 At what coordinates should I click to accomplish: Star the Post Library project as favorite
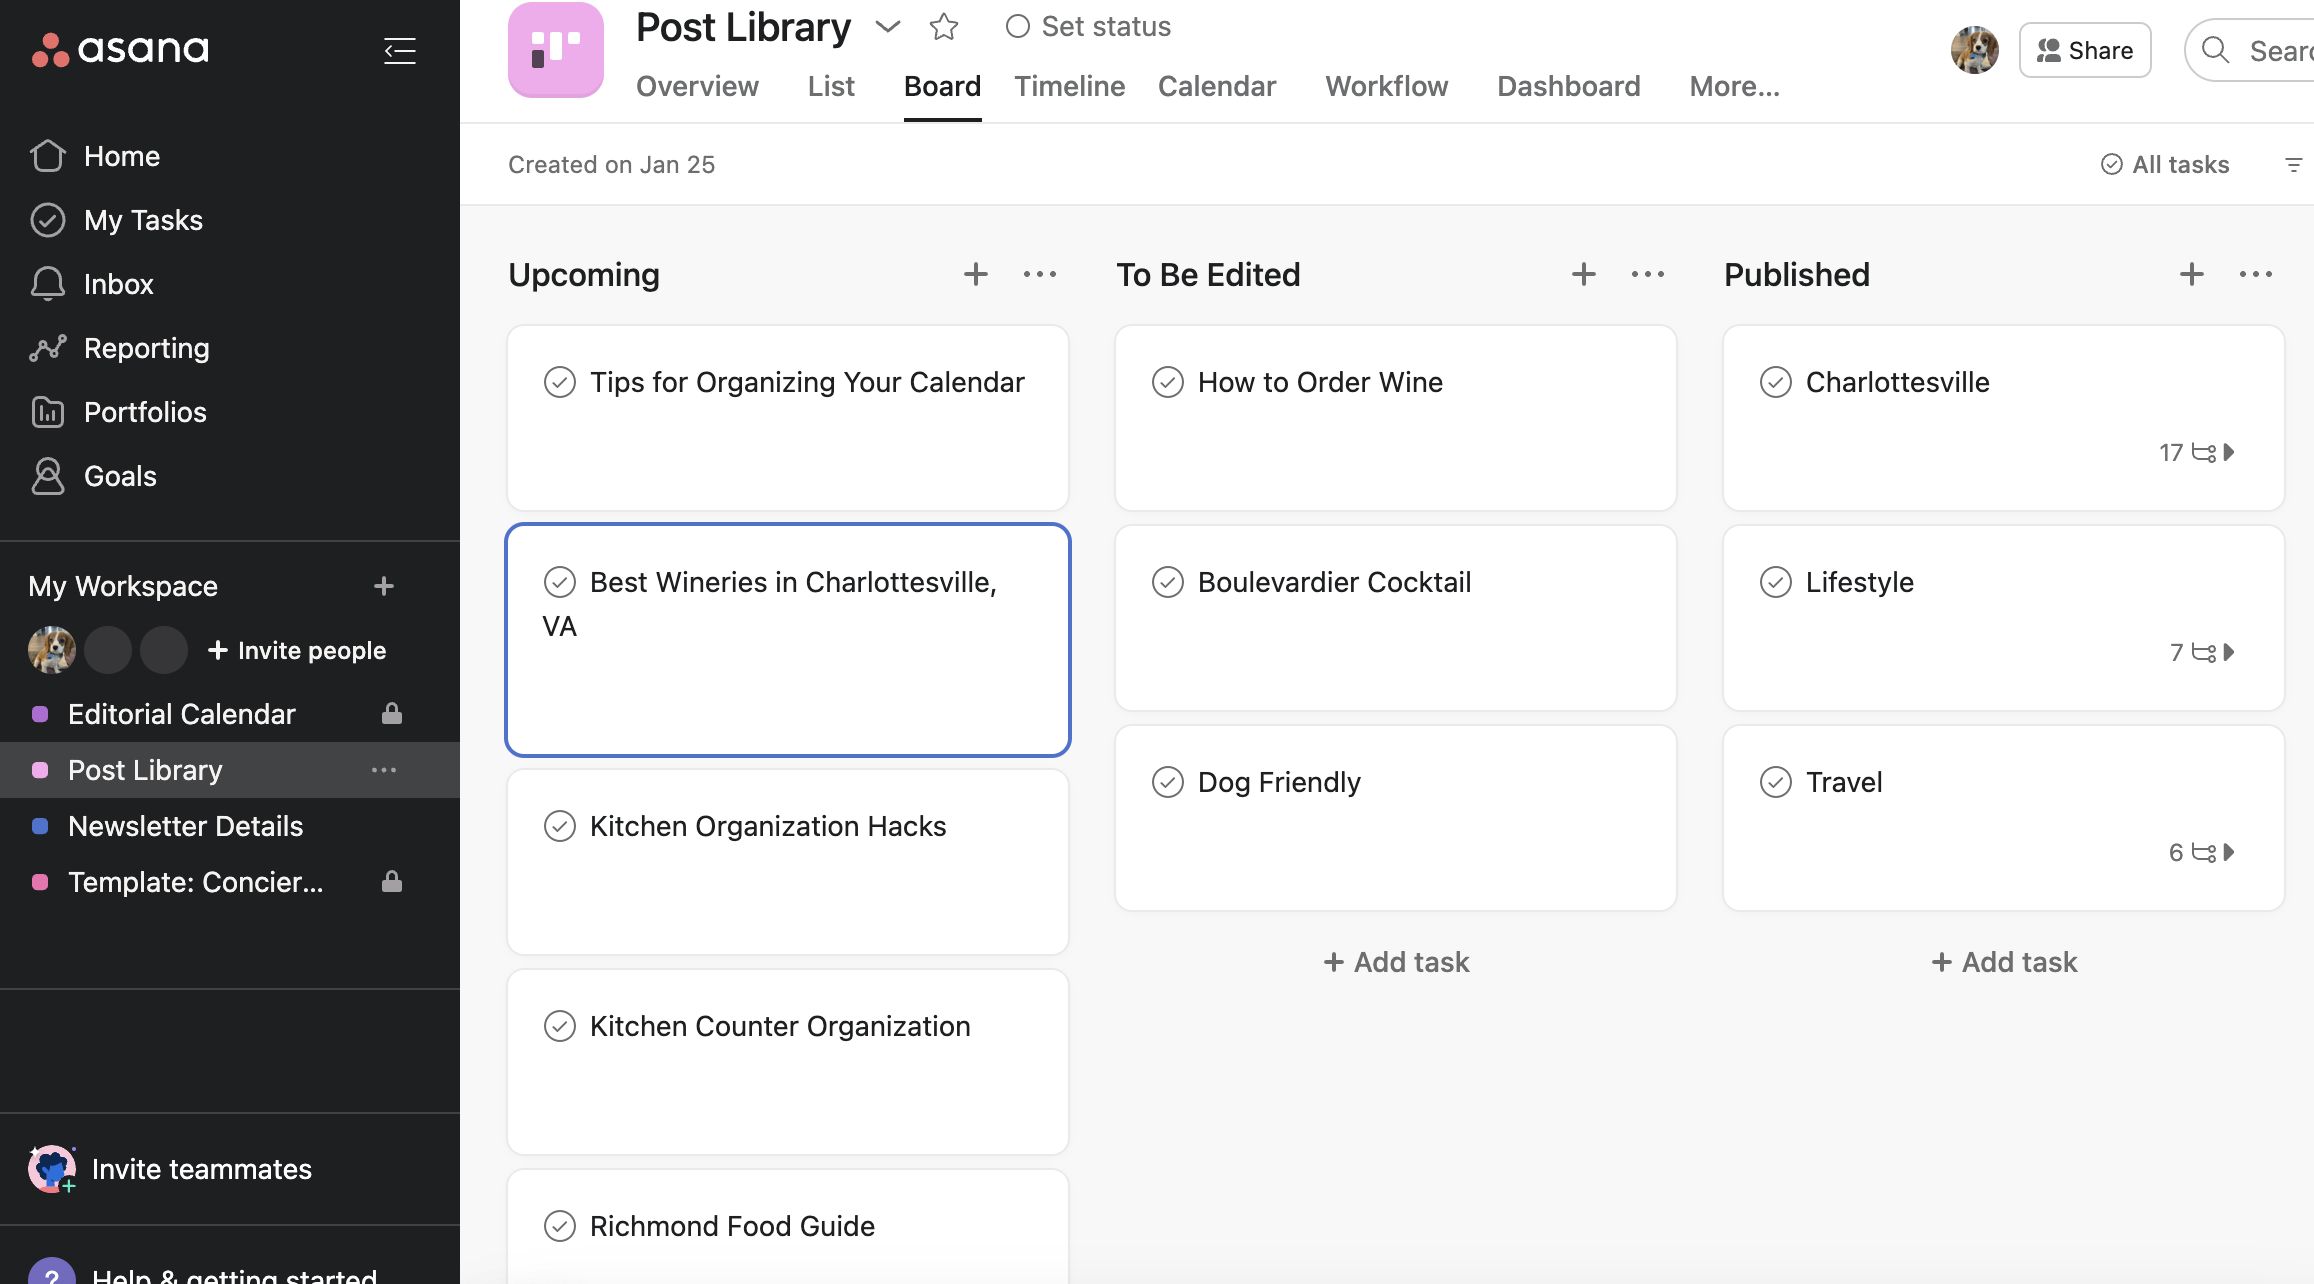tap(943, 27)
